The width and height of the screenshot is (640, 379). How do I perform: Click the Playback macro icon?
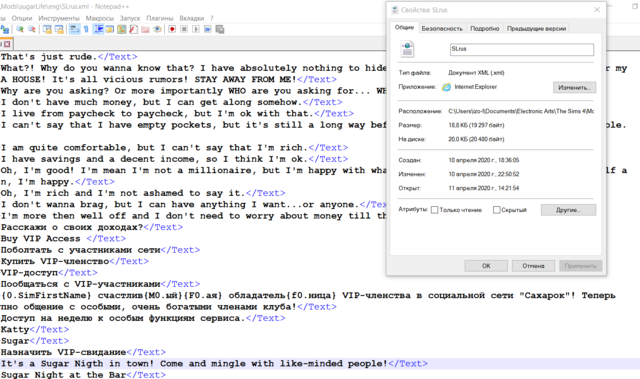coord(196,29)
